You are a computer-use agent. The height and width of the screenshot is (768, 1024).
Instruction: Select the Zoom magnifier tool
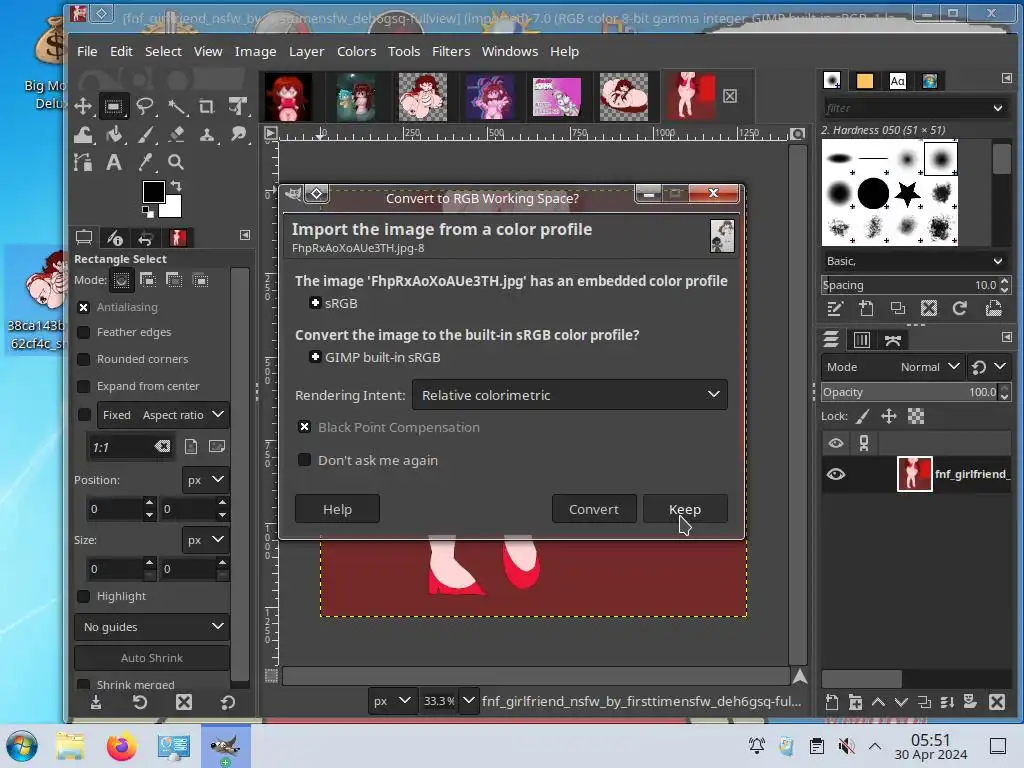175,162
